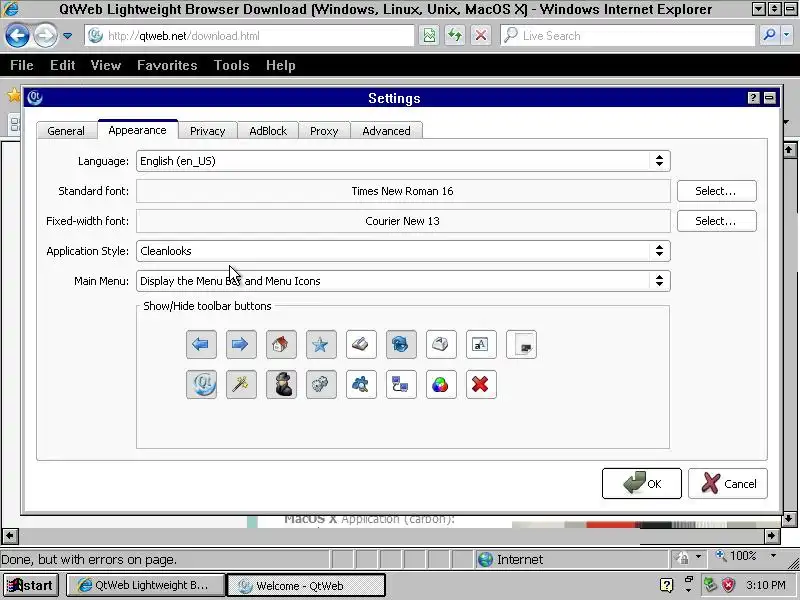
Task: Switch to the Privacy tab
Action: point(207,131)
